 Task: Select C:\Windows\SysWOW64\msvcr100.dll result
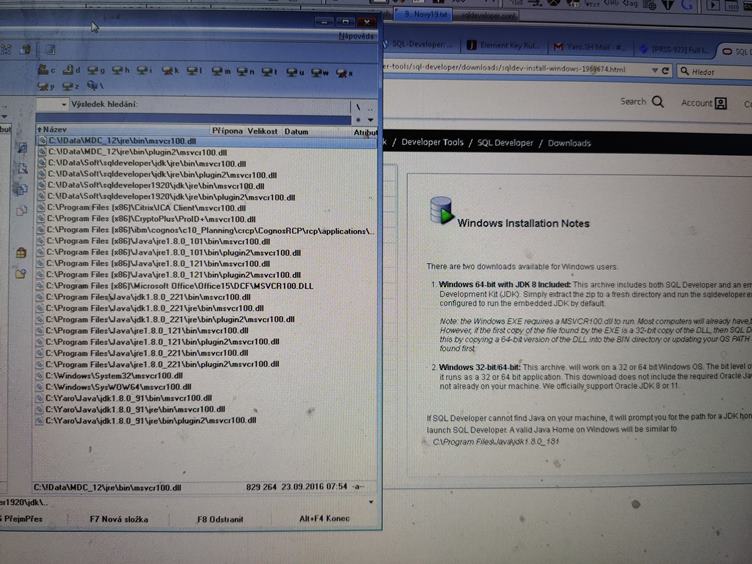click(x=207, y=387)
